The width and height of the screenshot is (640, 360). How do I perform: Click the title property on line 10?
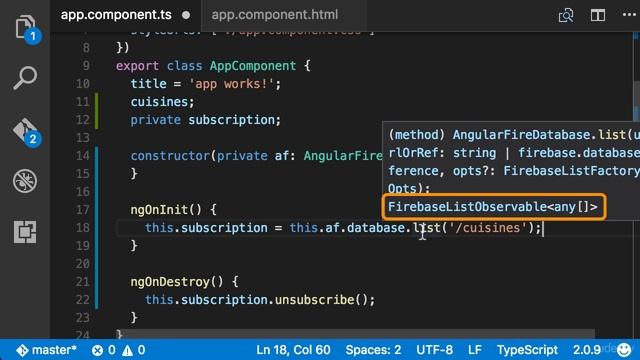coord(149,84)
